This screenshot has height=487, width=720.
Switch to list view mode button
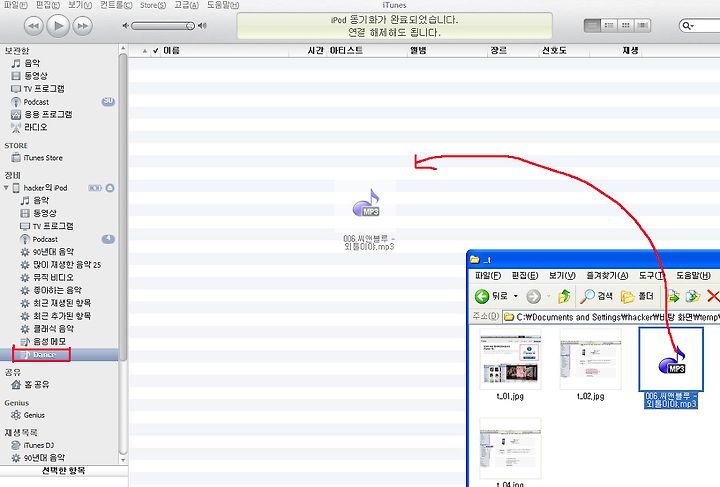(x=592, y=25)
